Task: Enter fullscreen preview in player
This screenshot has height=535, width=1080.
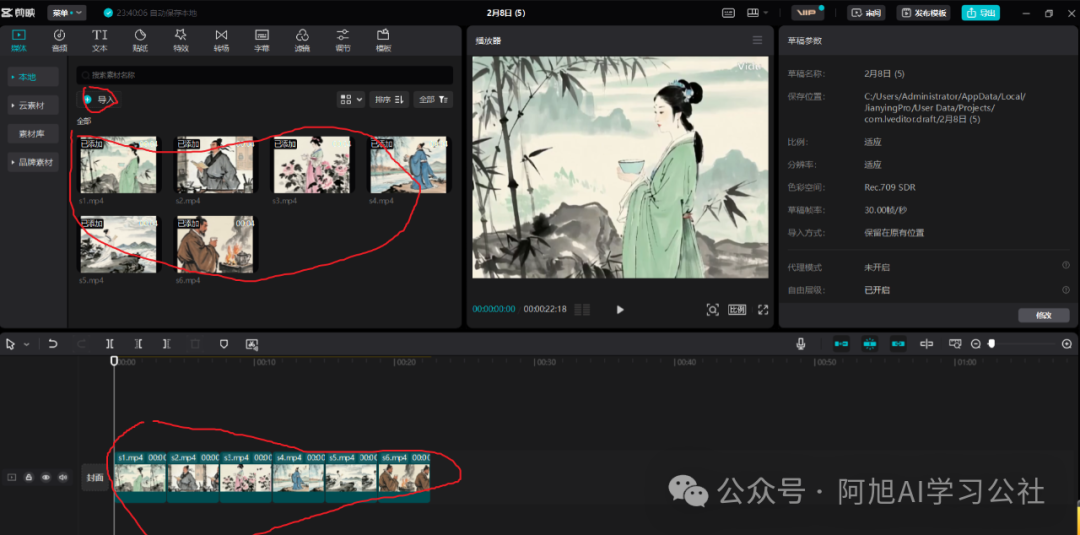Action: [763, 310]
